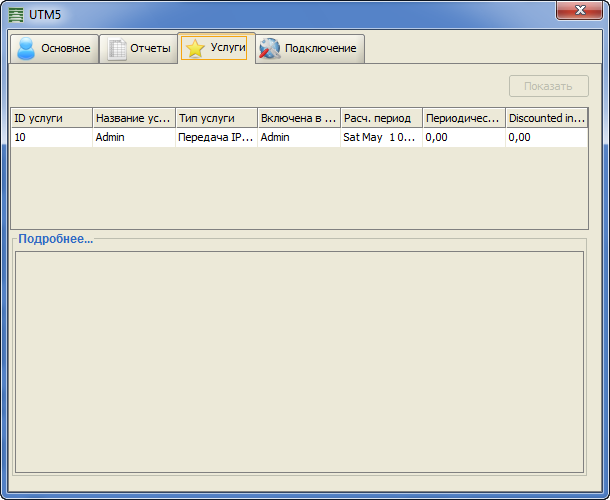610x500 pixels.
Task: Click the star icon on Услуги tab
Action: 195,49
